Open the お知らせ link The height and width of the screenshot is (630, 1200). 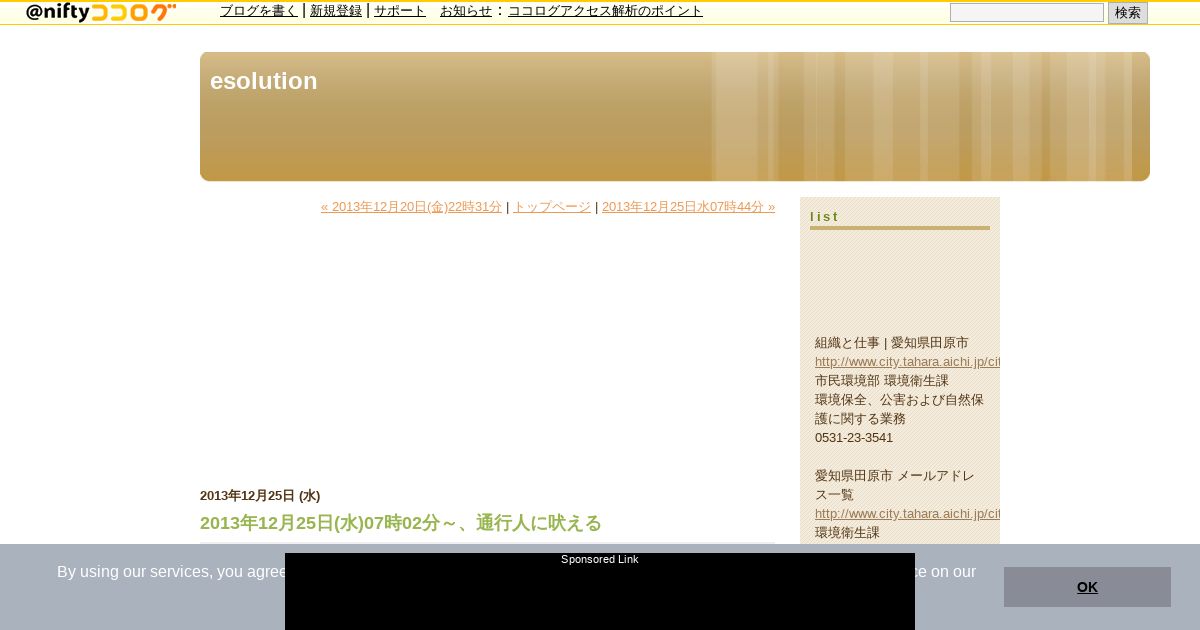466,11
